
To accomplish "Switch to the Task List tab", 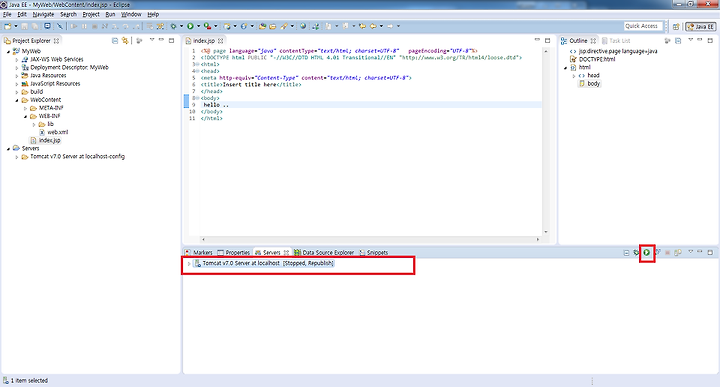I will [616, 41].
